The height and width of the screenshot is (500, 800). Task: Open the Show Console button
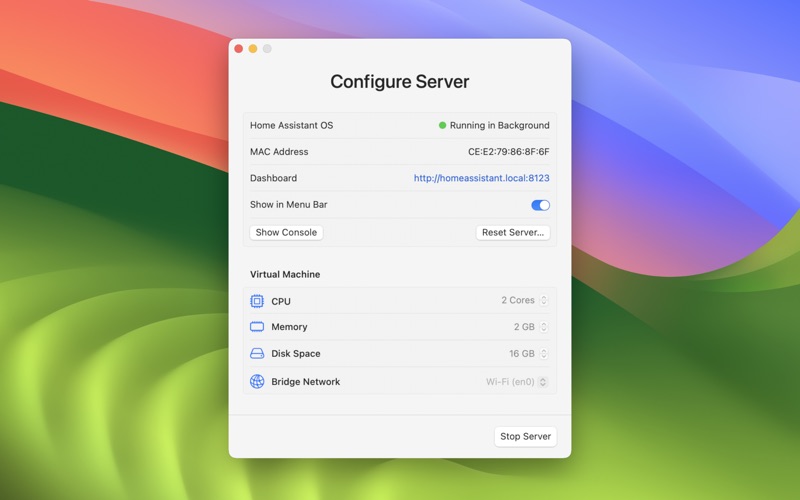coord(286,232)
